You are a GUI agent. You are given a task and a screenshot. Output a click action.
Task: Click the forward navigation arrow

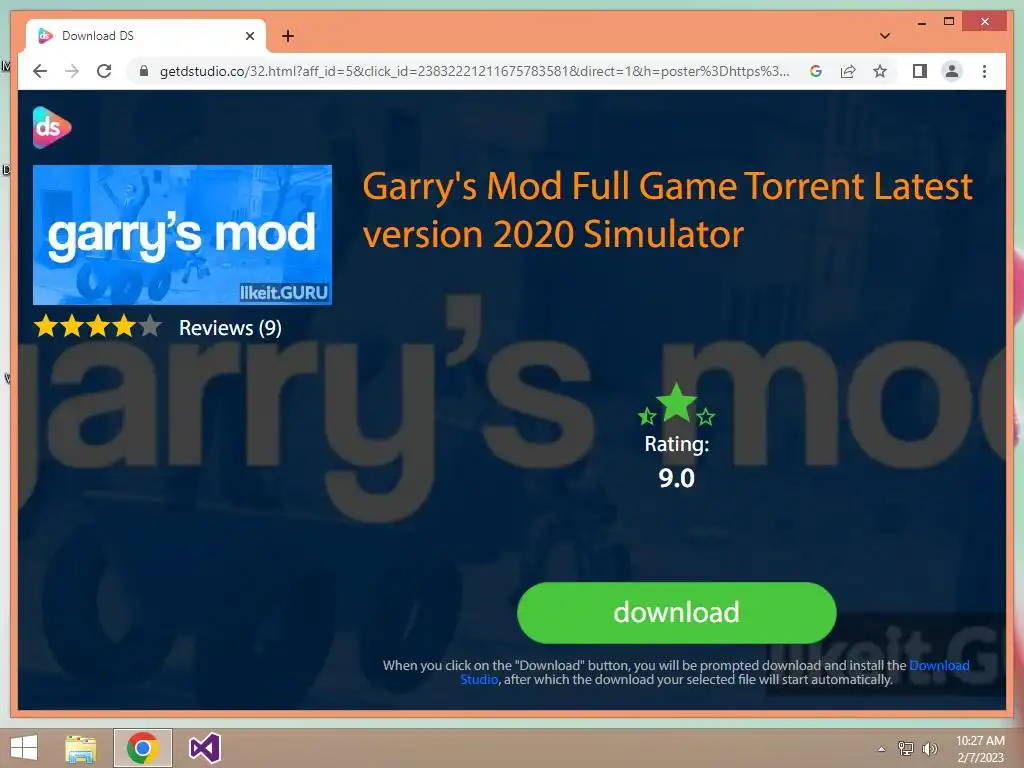(72, 71)
